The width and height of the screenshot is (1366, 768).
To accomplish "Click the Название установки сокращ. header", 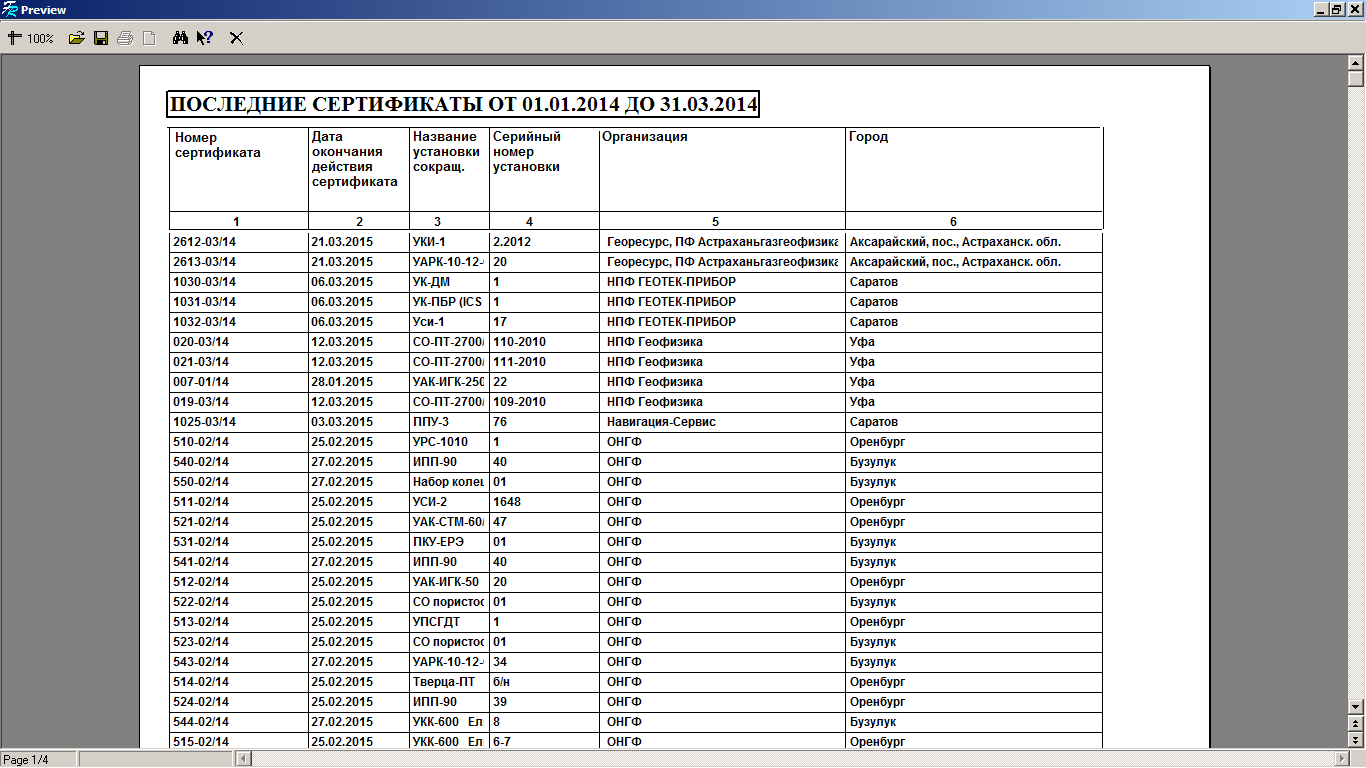I will tap(446, 152).
